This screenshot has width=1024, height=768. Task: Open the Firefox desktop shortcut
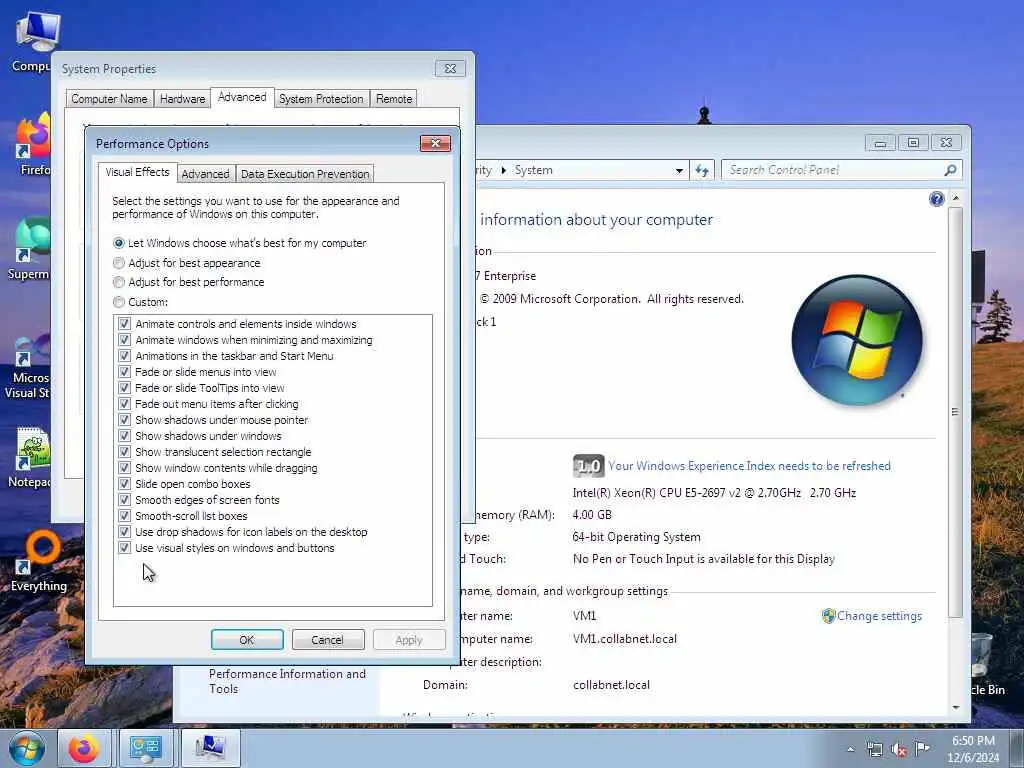point(34,144)
